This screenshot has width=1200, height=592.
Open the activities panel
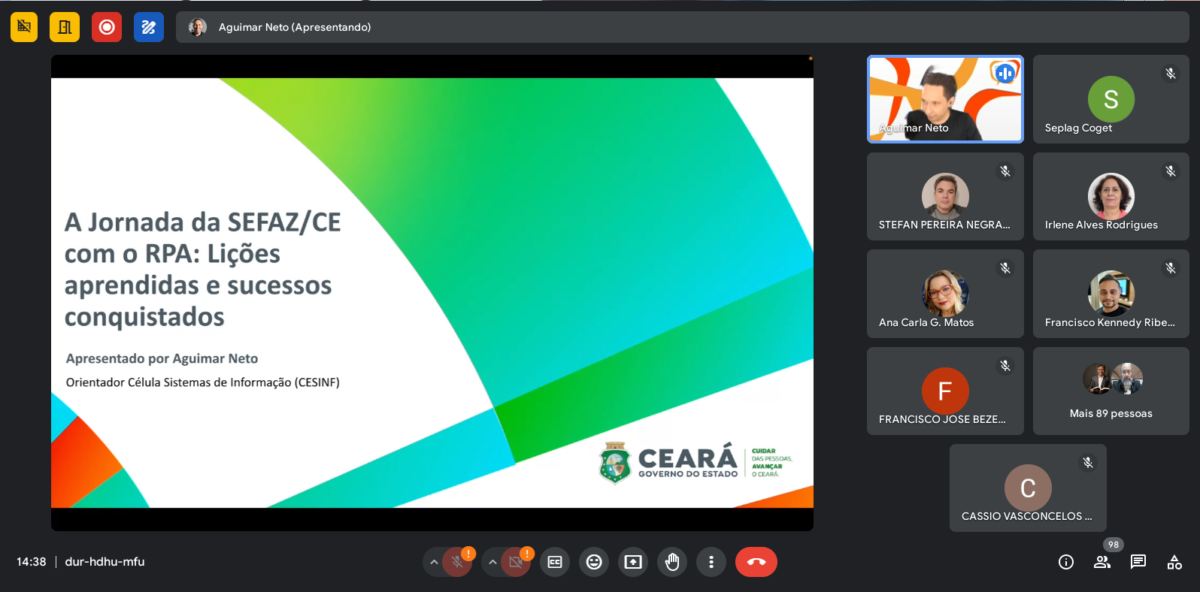coord(1174,562)
